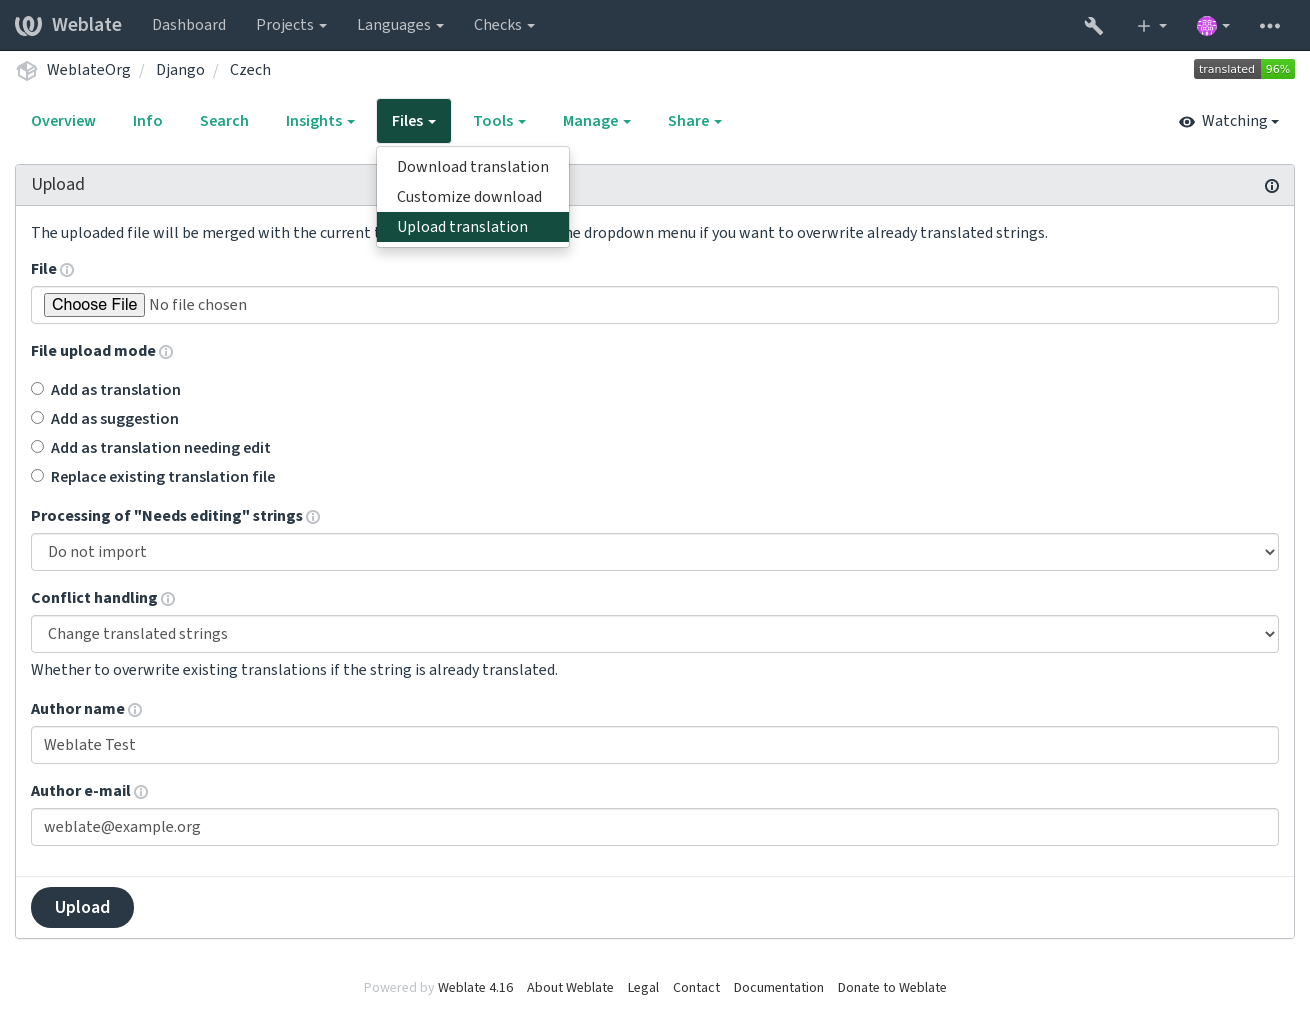
Task: Collapse the Files dropdown menu
Action: [414, 121]
